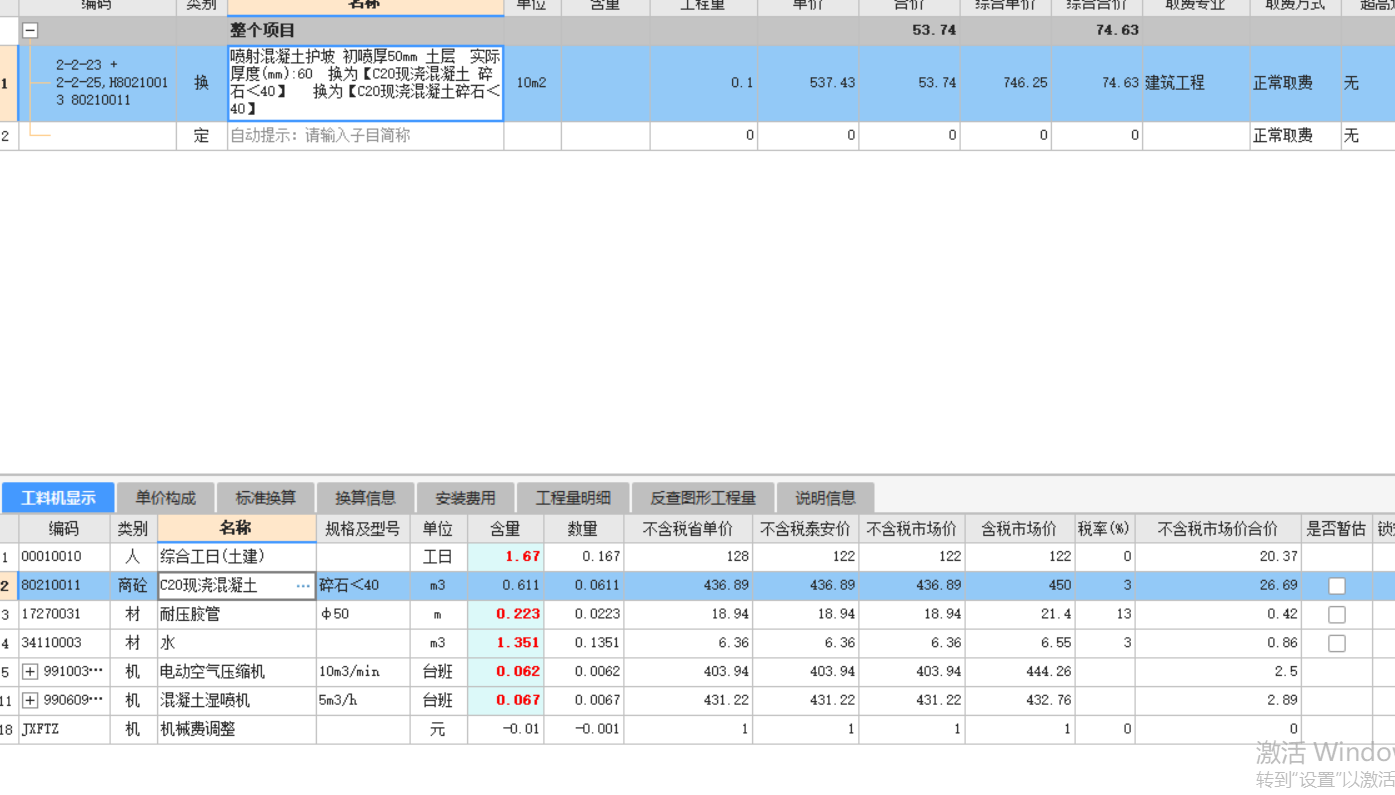Open the 标准换算 tab
Viewport: 1395px width, 795px height.
pyautogui.click(x=265, y=498)
